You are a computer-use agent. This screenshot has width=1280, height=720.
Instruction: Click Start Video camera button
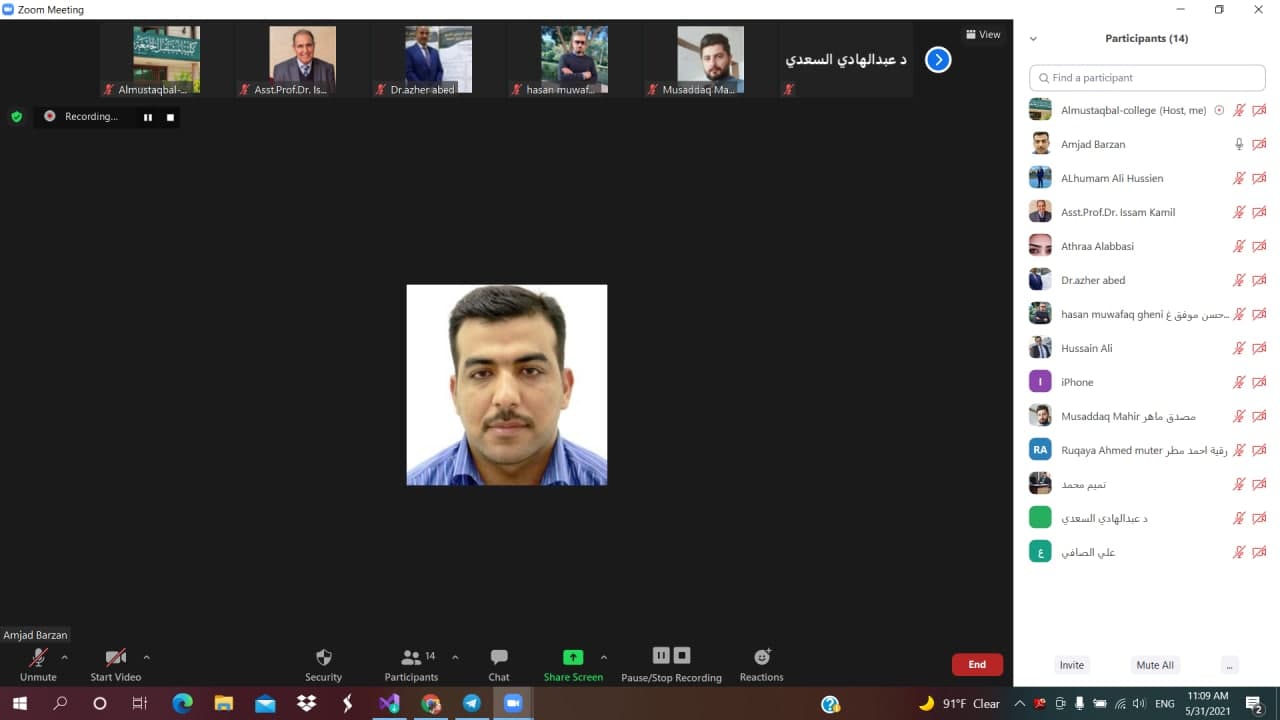coord(116,664)
